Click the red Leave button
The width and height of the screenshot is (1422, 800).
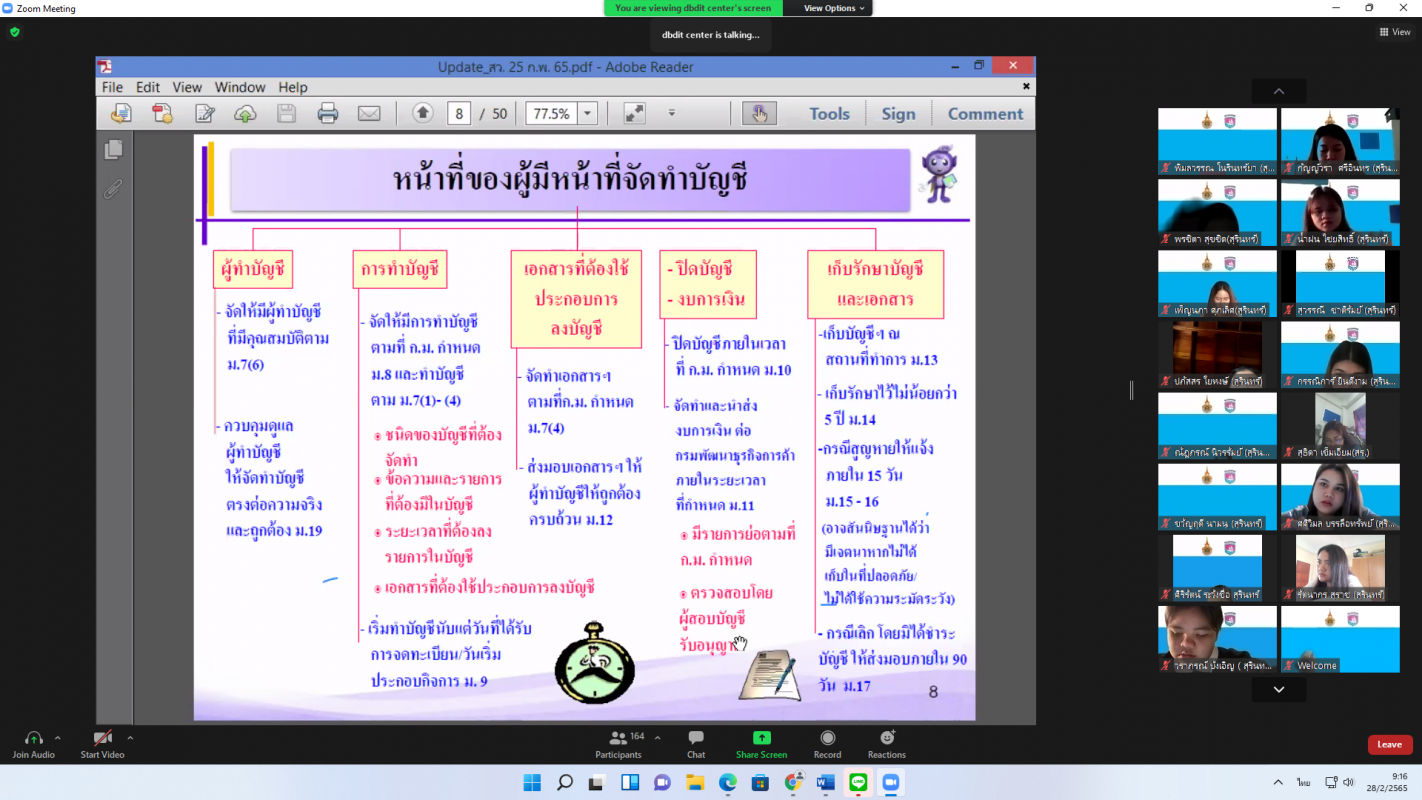[x=1389, y=744]
